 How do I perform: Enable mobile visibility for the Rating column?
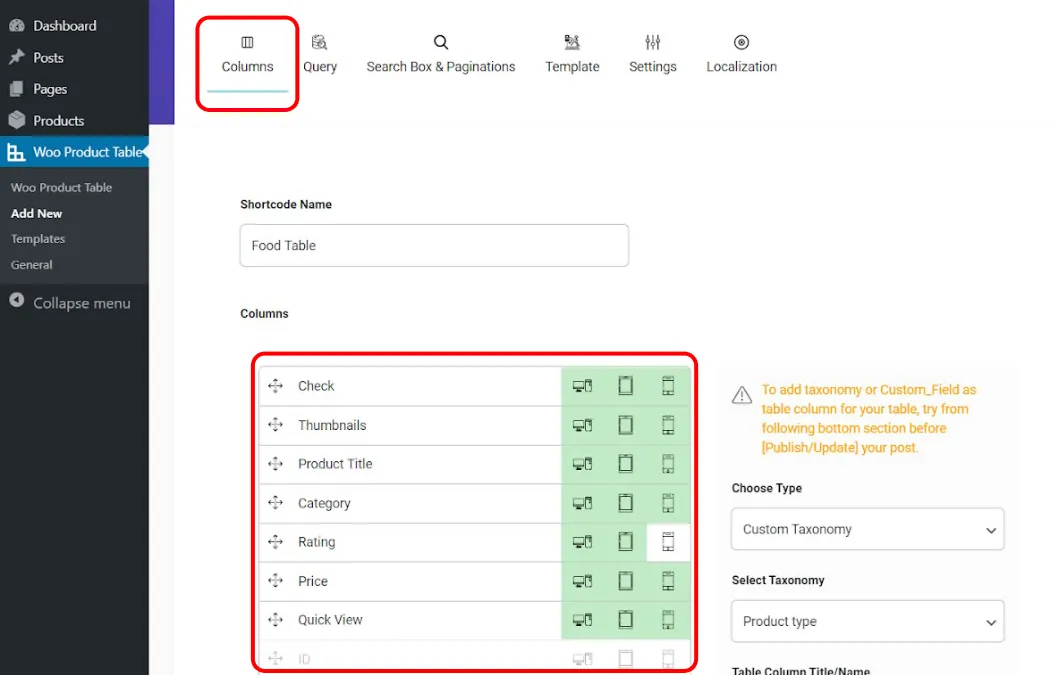coord(668,541)
